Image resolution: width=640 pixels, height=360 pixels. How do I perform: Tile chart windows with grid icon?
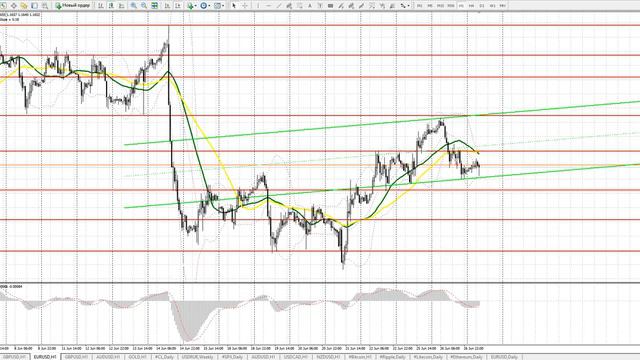(x=155, y=6)
